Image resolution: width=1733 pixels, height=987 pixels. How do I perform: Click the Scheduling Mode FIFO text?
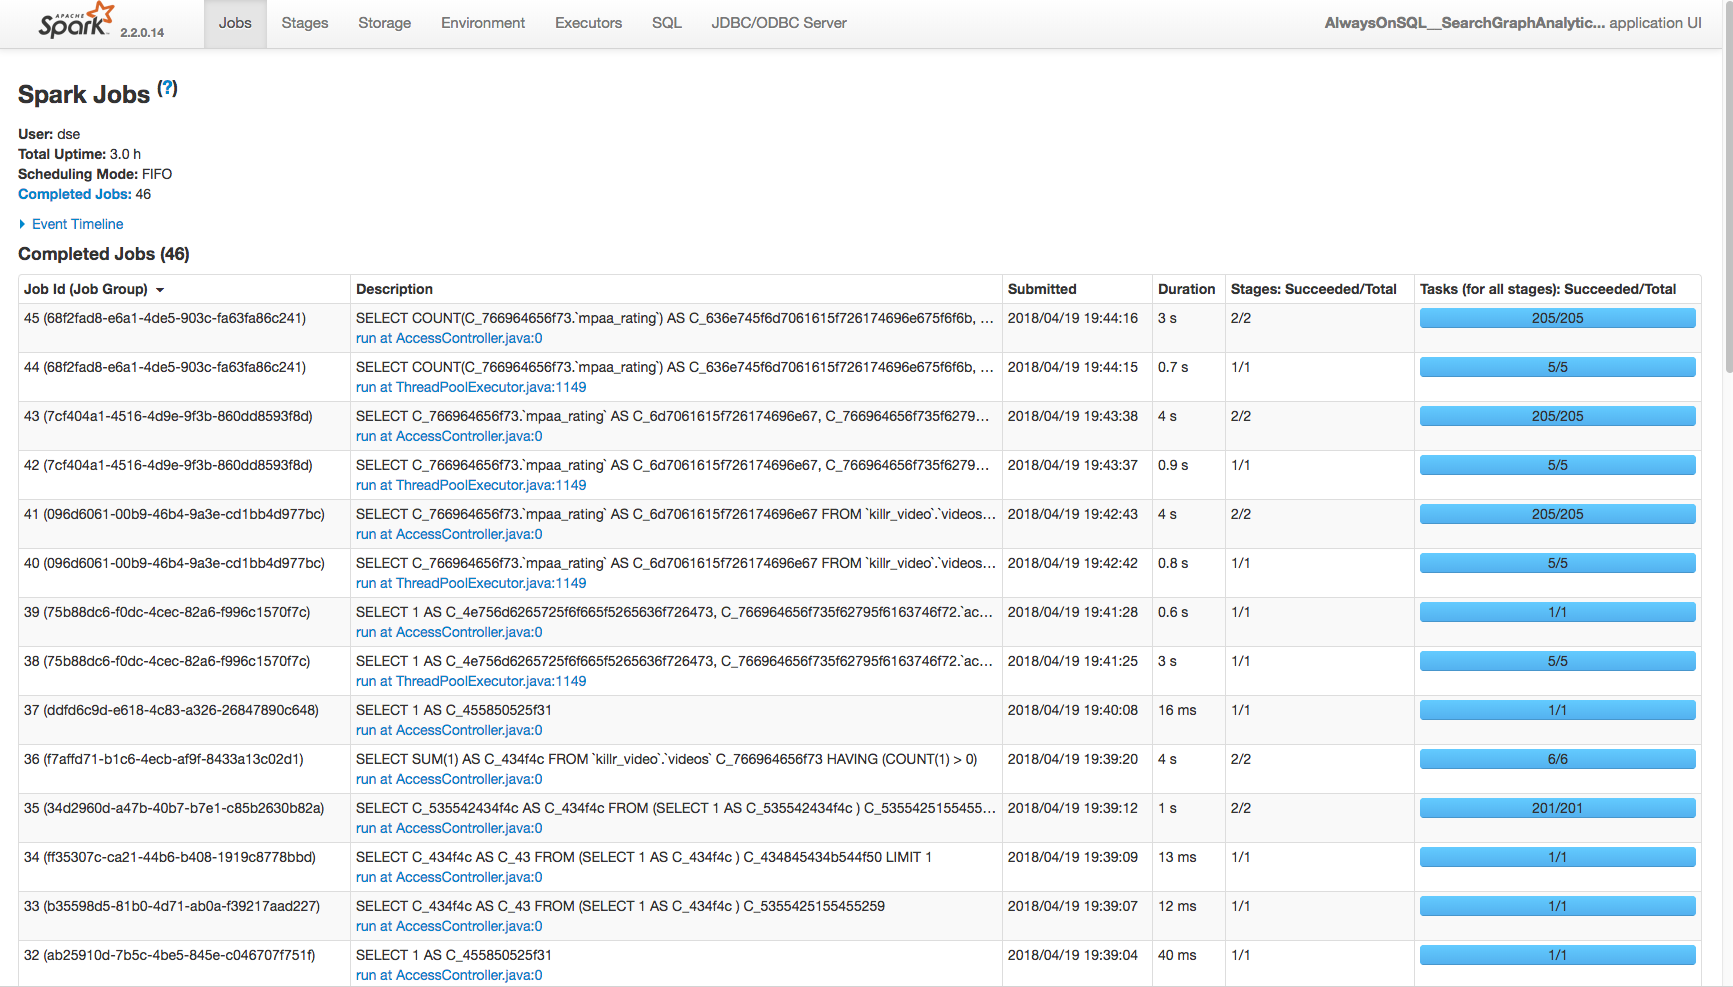95,174
